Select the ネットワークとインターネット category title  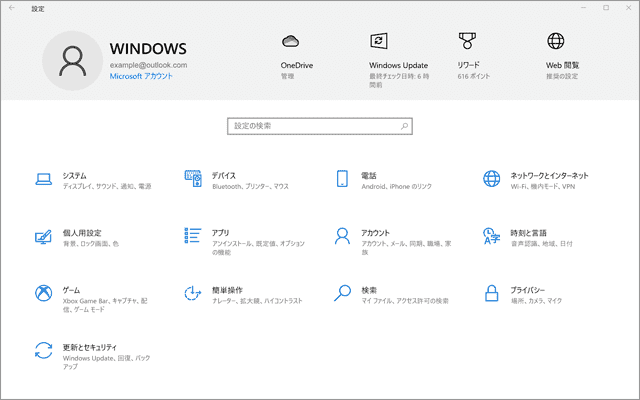549,176
